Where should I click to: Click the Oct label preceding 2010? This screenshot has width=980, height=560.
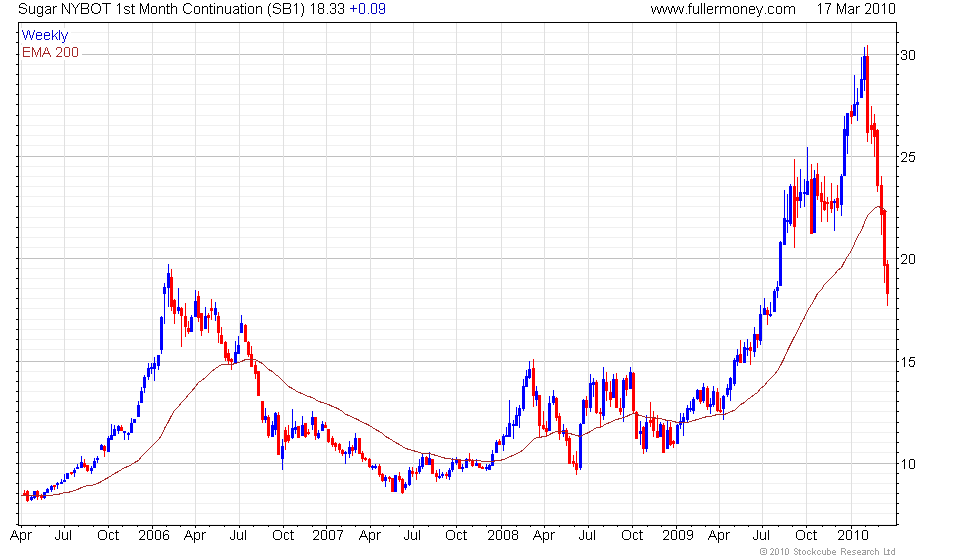806,535
